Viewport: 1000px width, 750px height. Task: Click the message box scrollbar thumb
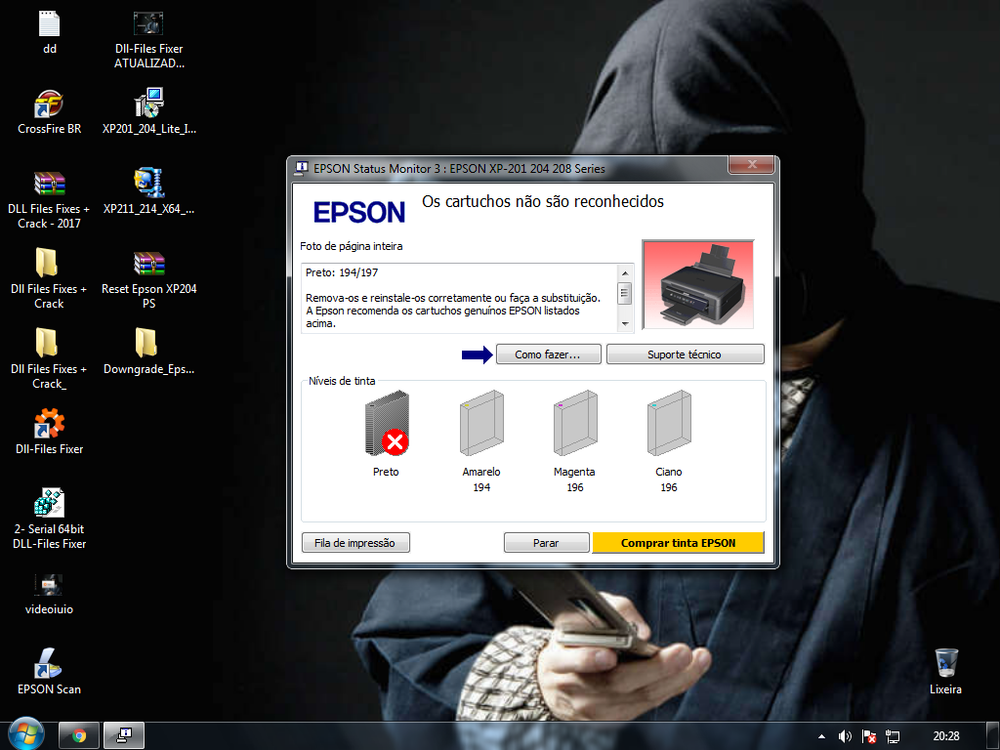(x=625, y=293)
